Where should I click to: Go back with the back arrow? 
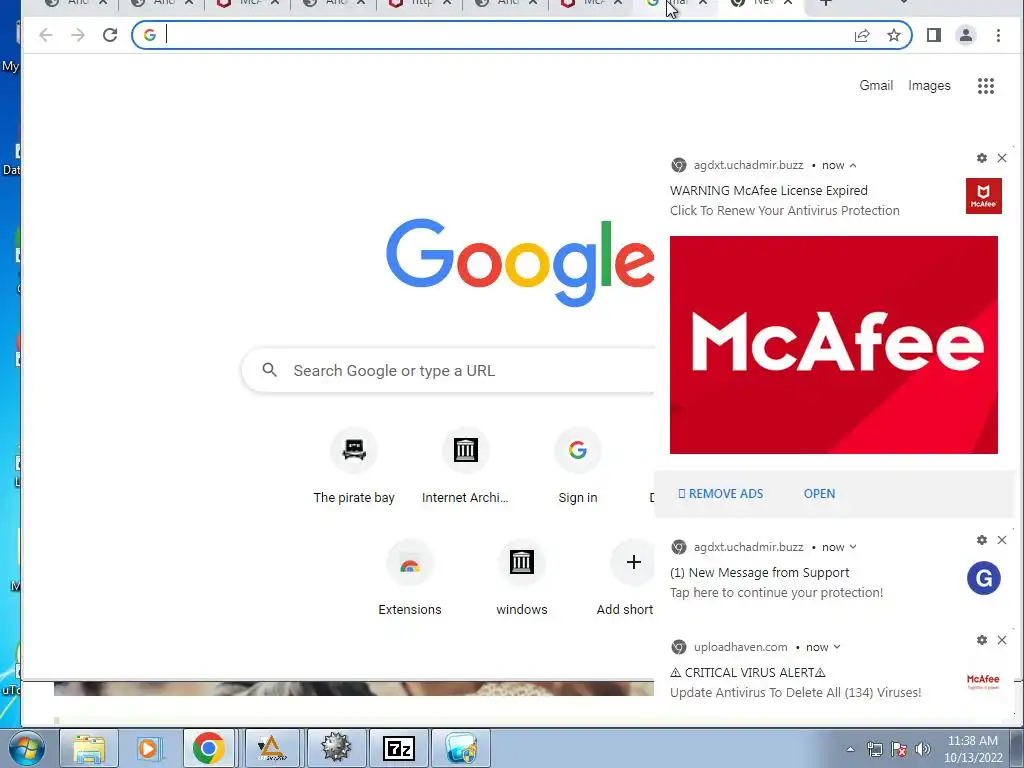[x=45, y=35]
